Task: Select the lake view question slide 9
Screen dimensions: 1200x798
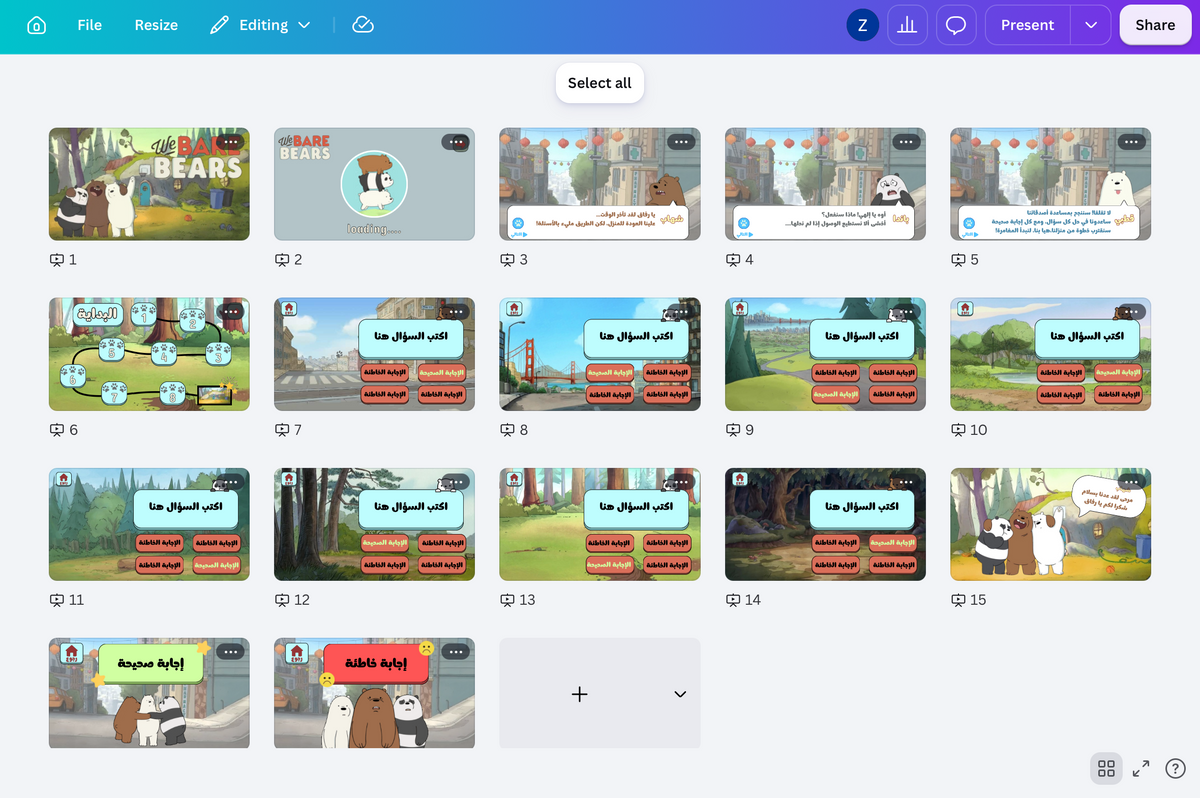Action: [x=825, y=354]
